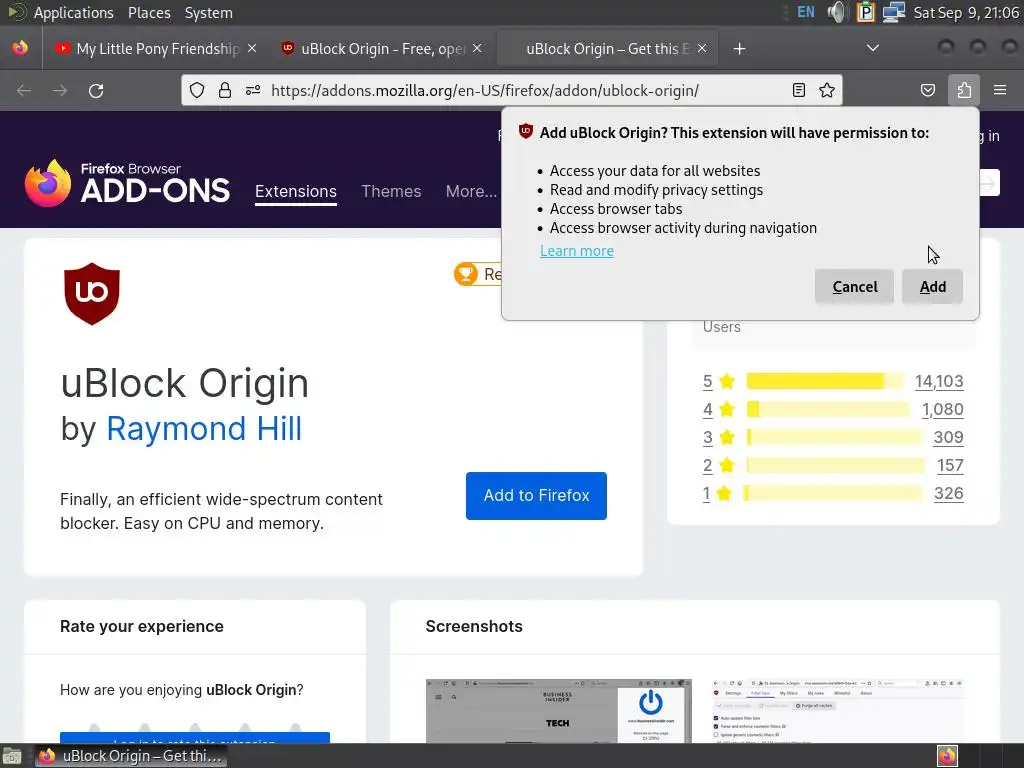
Task: Cancel the uBlock Origin install prompt
Action: click(854, 287)
